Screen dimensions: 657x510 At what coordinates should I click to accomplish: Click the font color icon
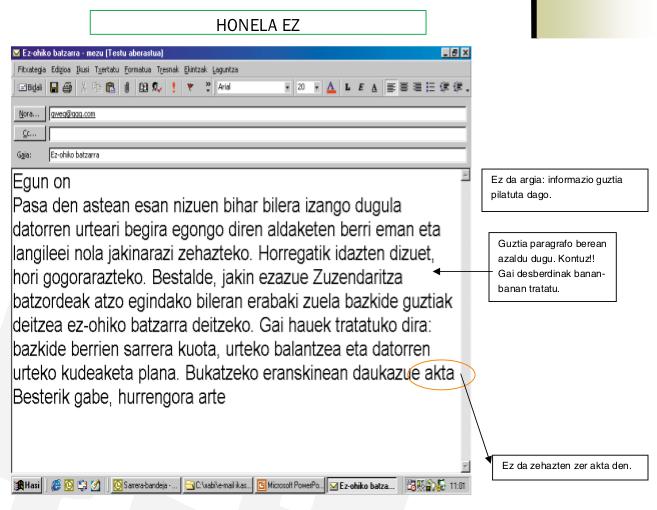pyautogui.click(x=329, y=87)
